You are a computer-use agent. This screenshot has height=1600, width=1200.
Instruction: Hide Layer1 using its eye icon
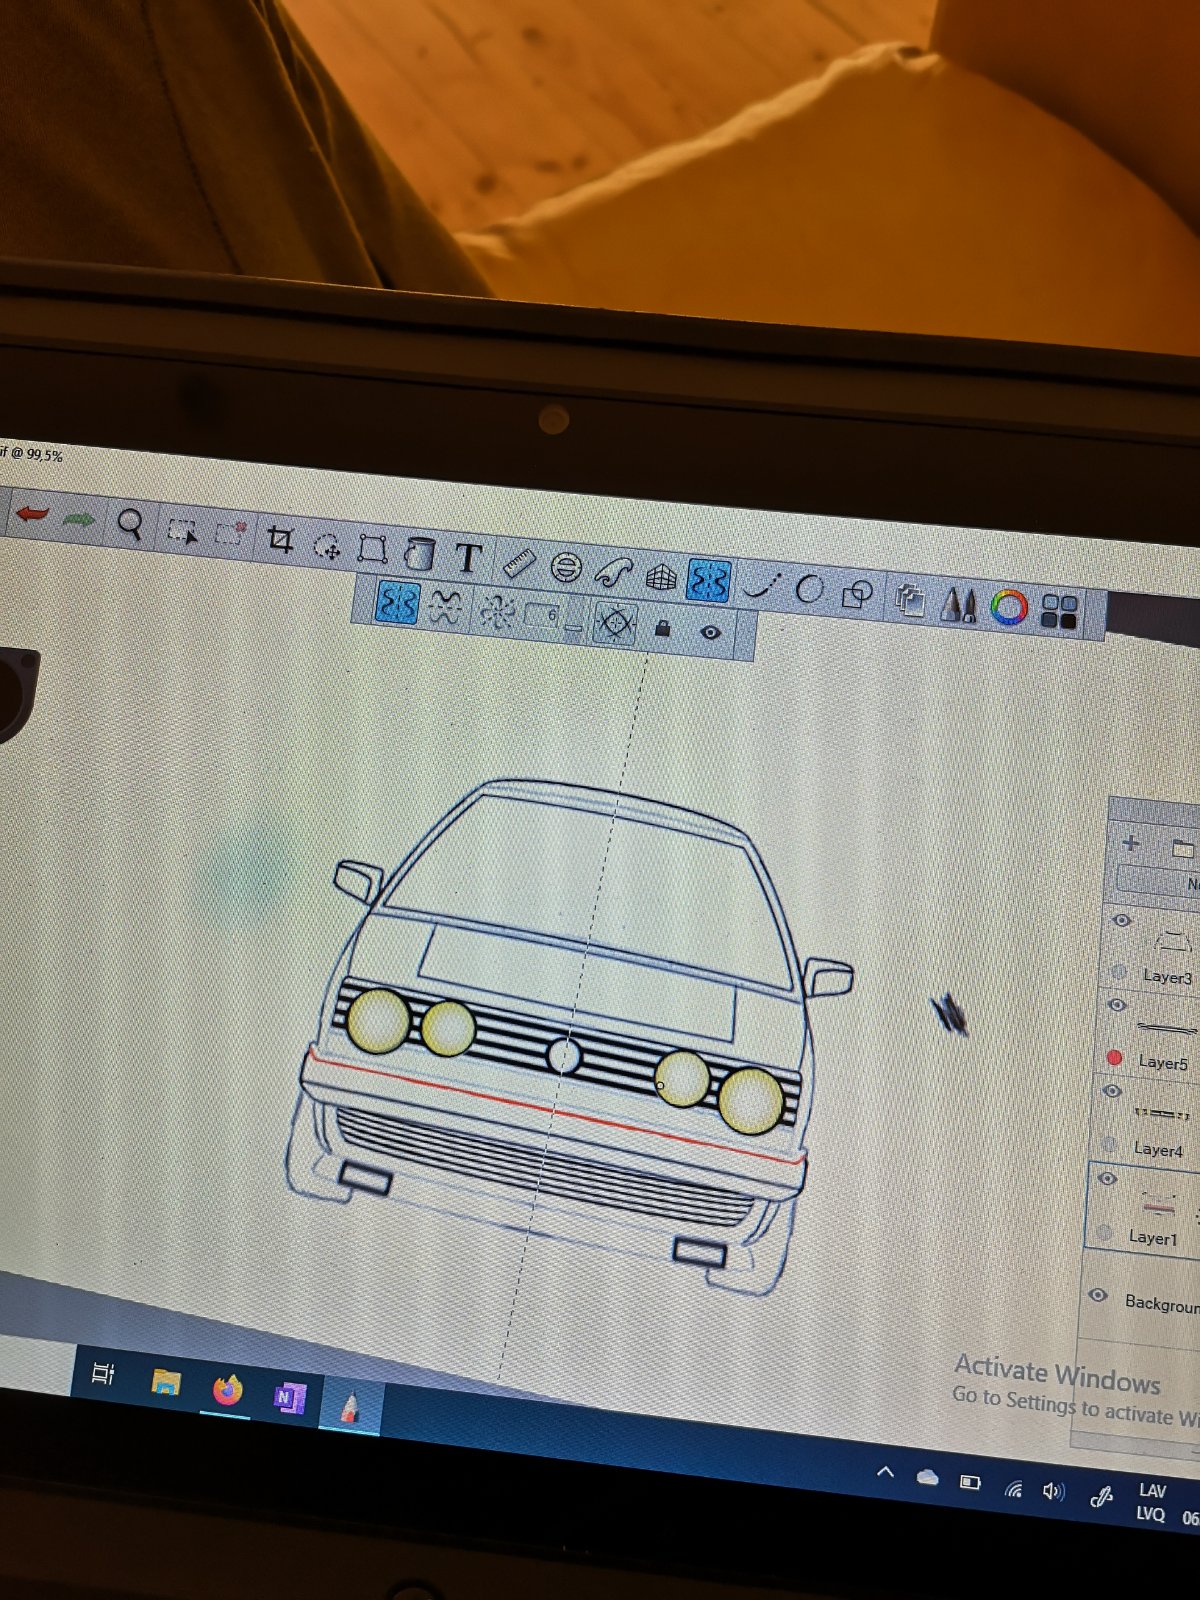pos(1107,1179)
